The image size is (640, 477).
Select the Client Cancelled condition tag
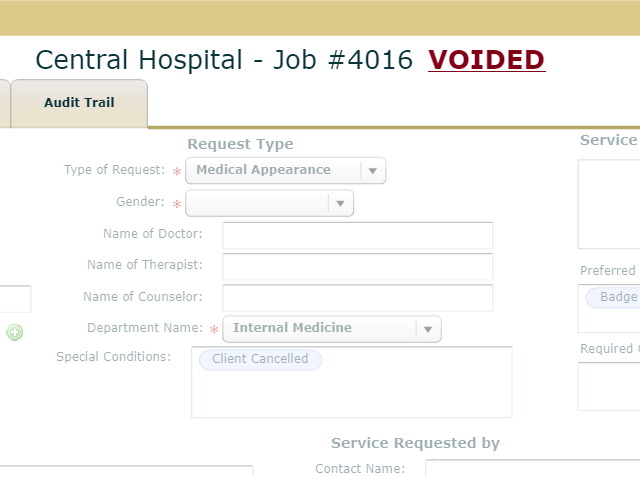pos(260,359)
